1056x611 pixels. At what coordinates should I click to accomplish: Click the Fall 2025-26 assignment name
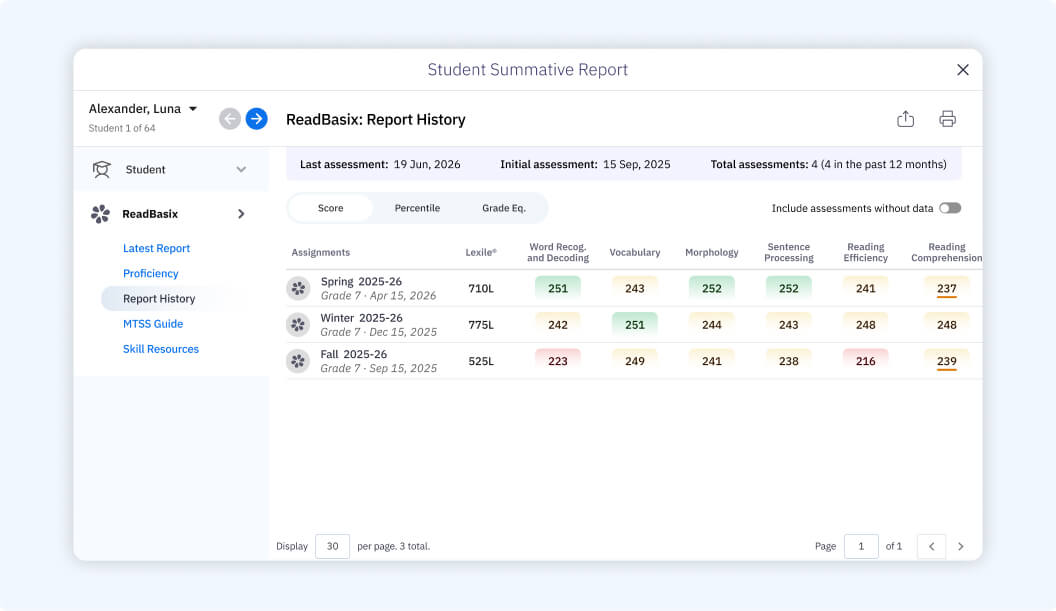click(x=354, y=354)
